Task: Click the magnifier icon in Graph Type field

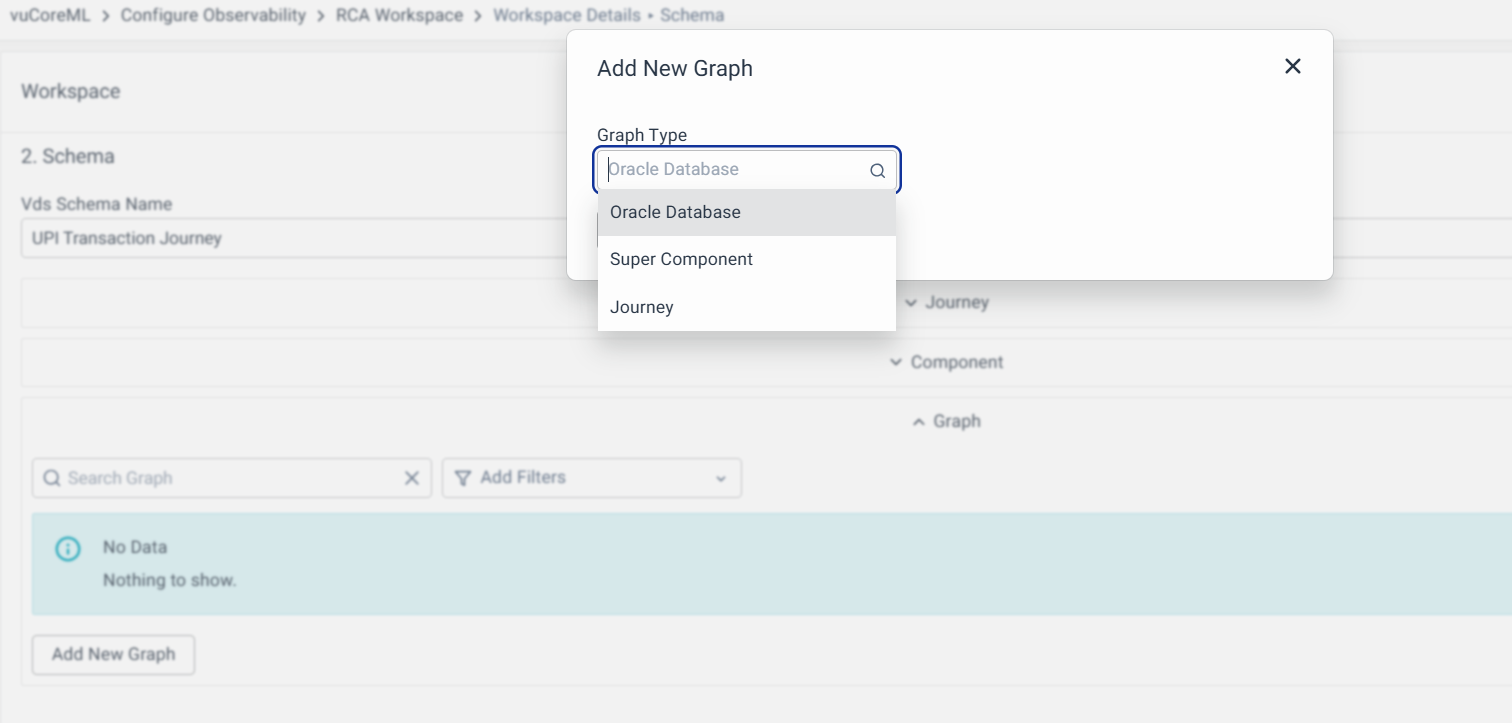Action: [877, 171]
